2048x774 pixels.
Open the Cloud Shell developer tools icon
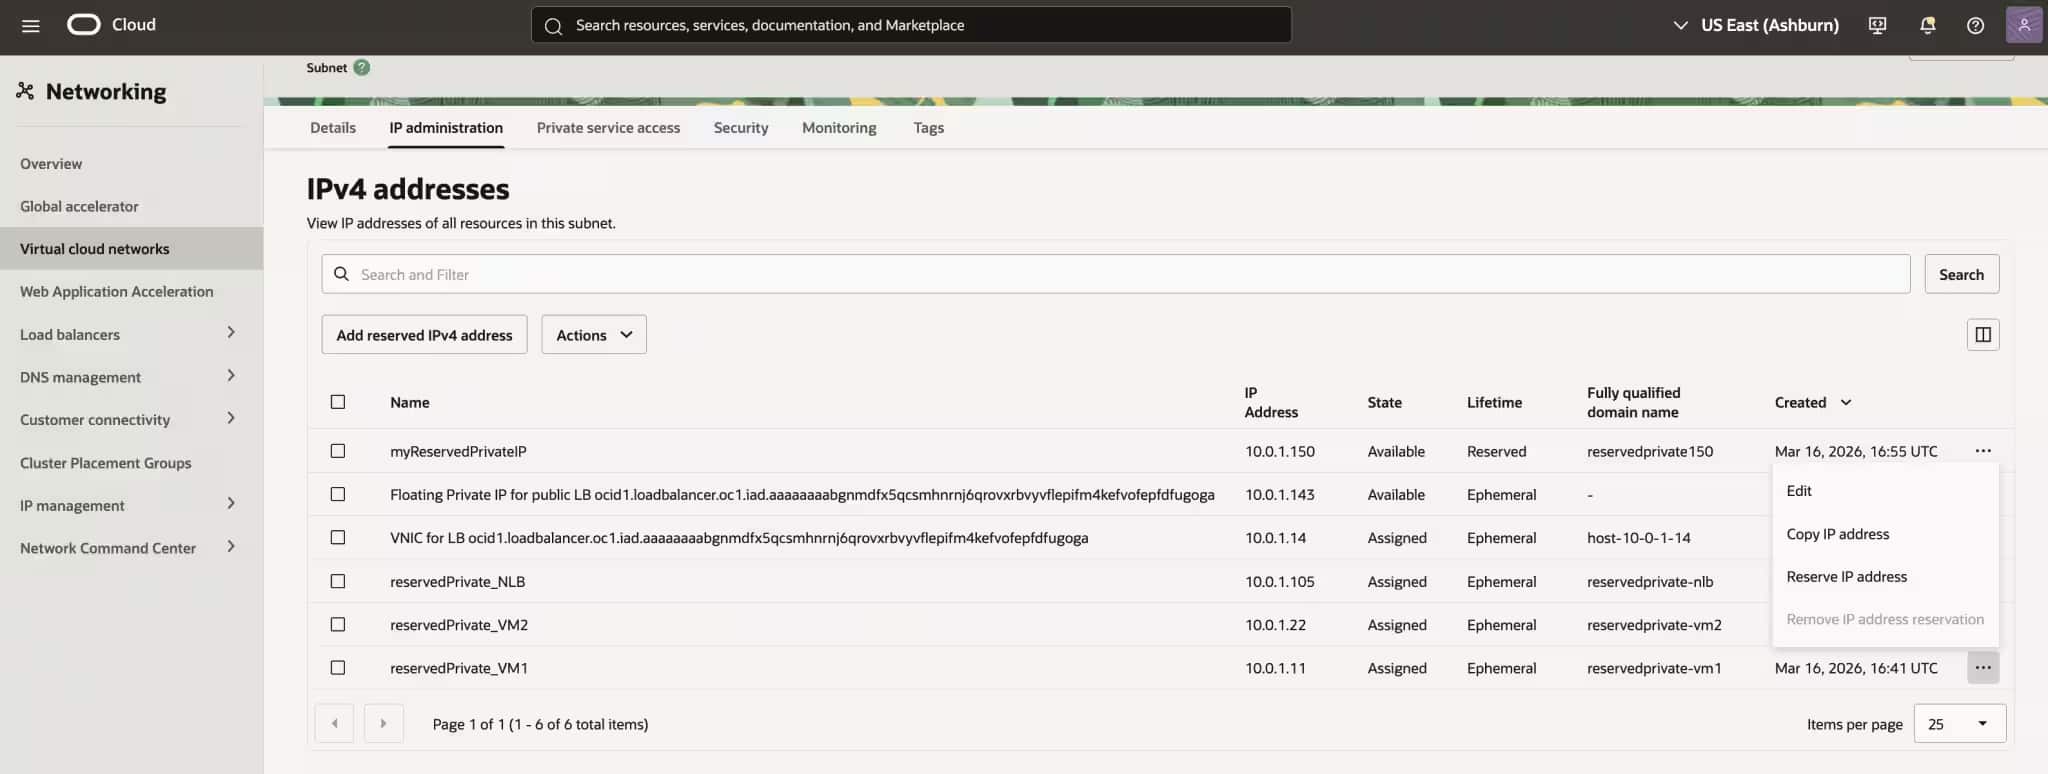pyautogui.click(x=1877, y=25)
